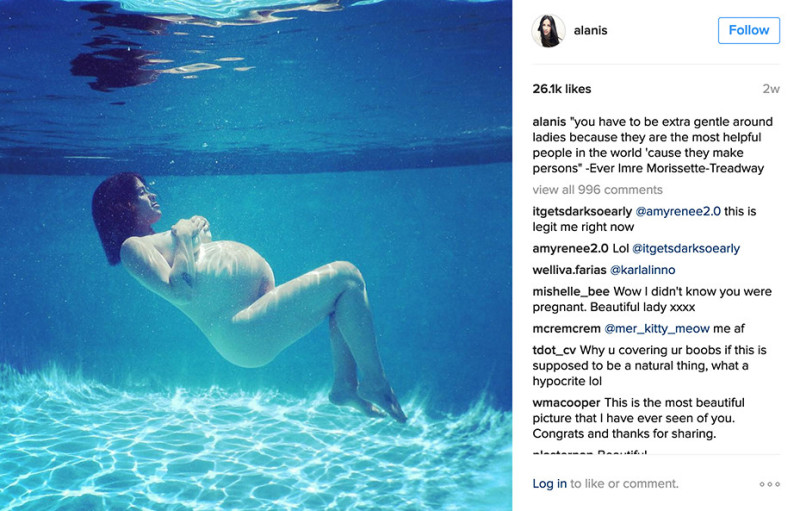View all 996 comments

(x=597, y=190)
